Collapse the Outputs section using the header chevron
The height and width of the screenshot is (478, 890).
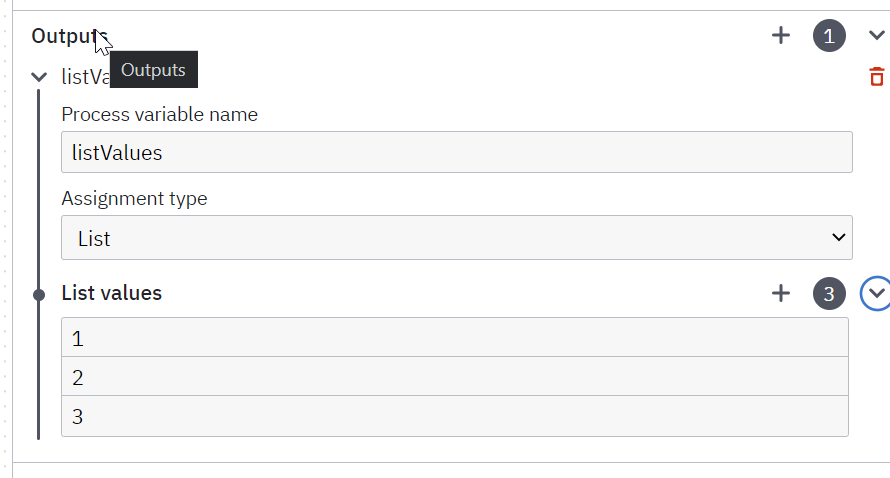pyautogui.click(x=876, y=36)
